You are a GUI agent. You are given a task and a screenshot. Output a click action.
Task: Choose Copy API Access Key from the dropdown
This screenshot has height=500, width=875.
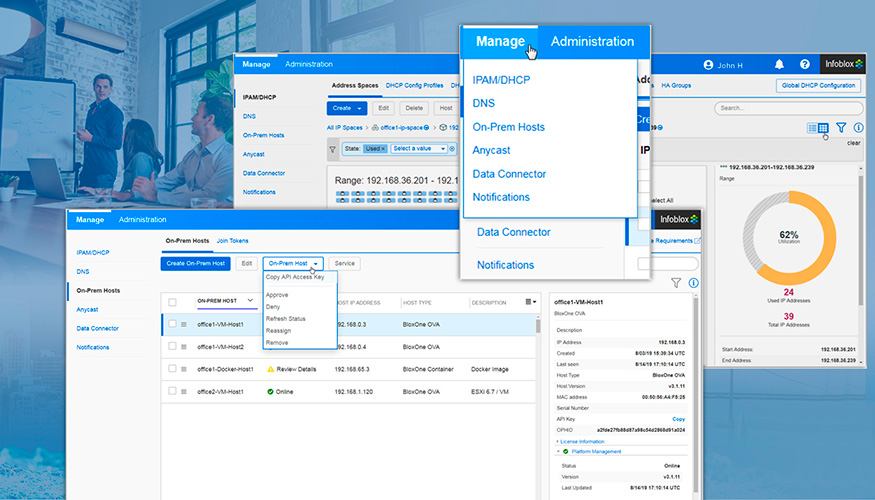[x=295, y=277]
